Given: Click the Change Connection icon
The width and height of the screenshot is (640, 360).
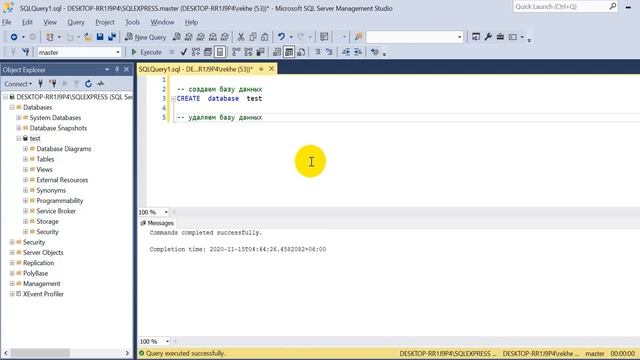Looking at the screenshot, I should click(x=26, y=52).
